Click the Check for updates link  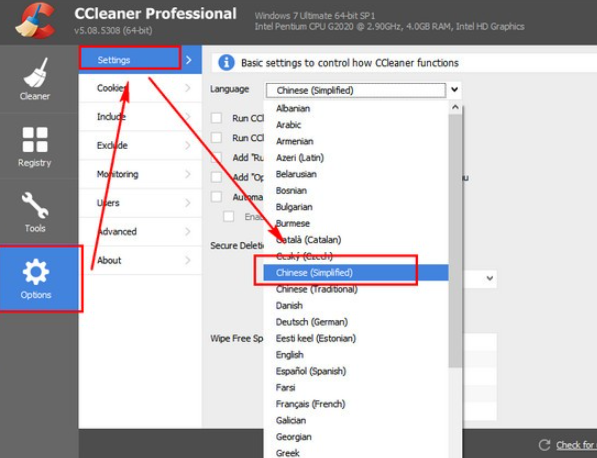(576, 445)
